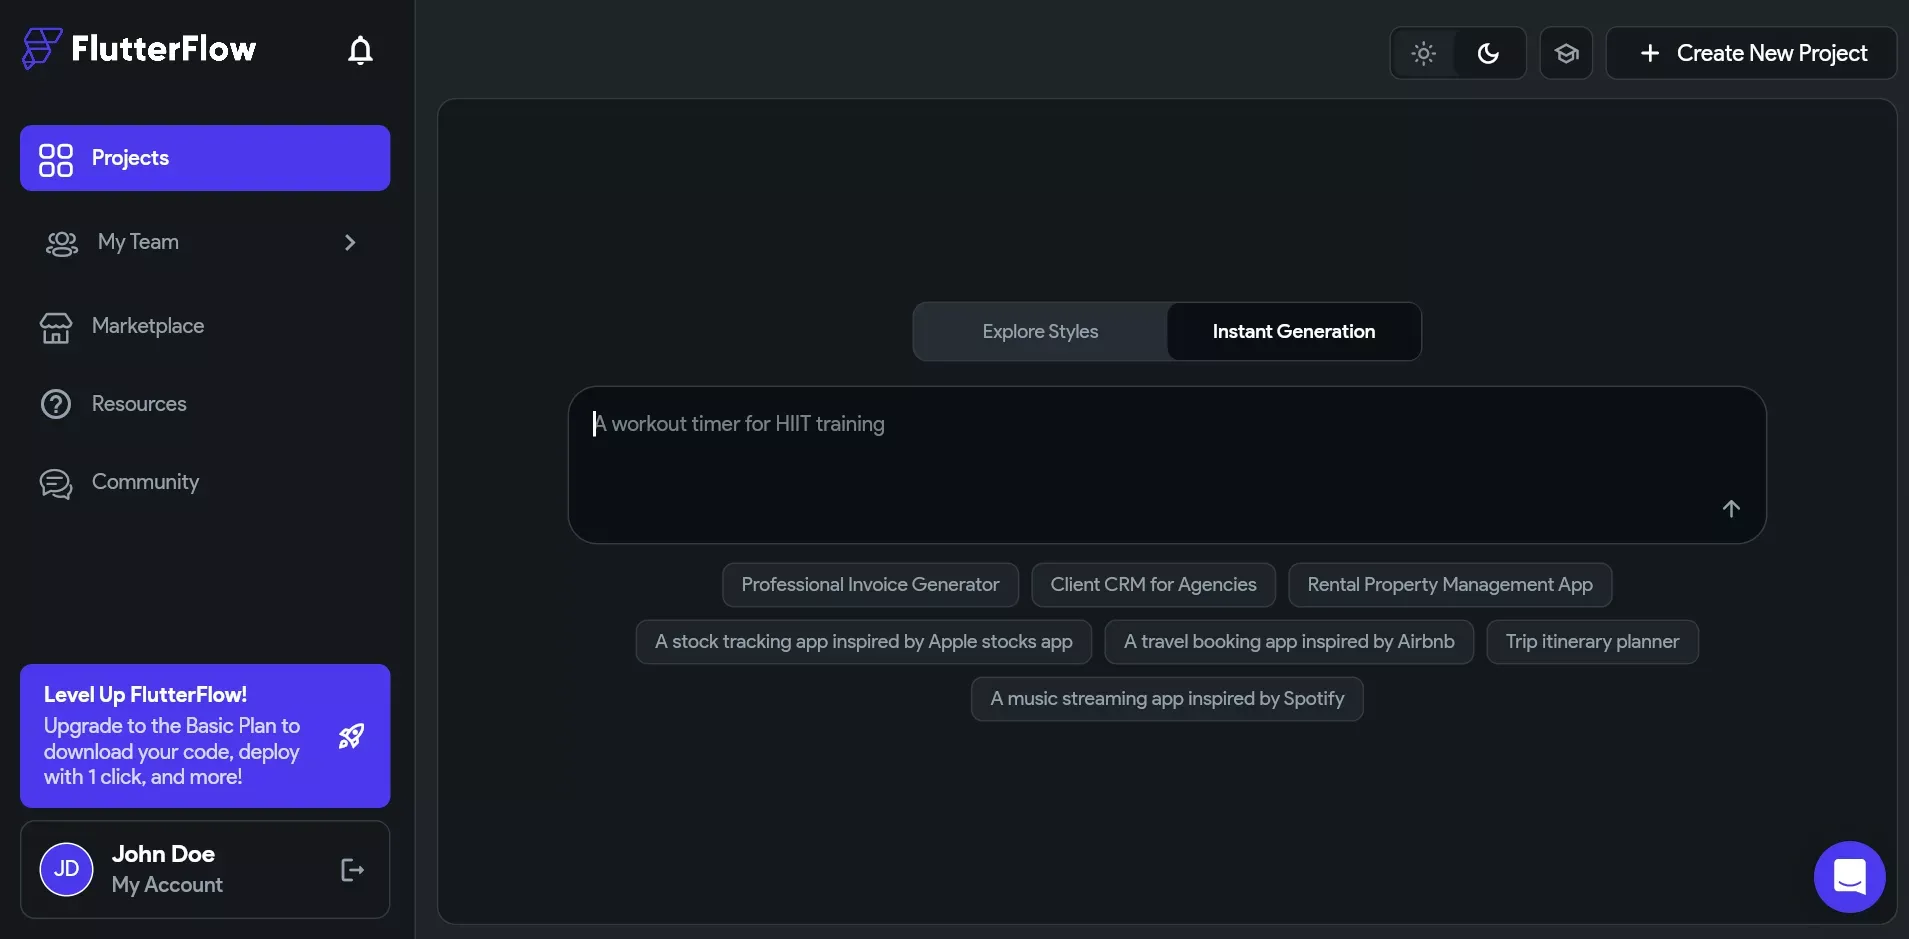Submit prompt with the up arrow
This screenshot has height=939, width=1909.
click(1731, 509)
